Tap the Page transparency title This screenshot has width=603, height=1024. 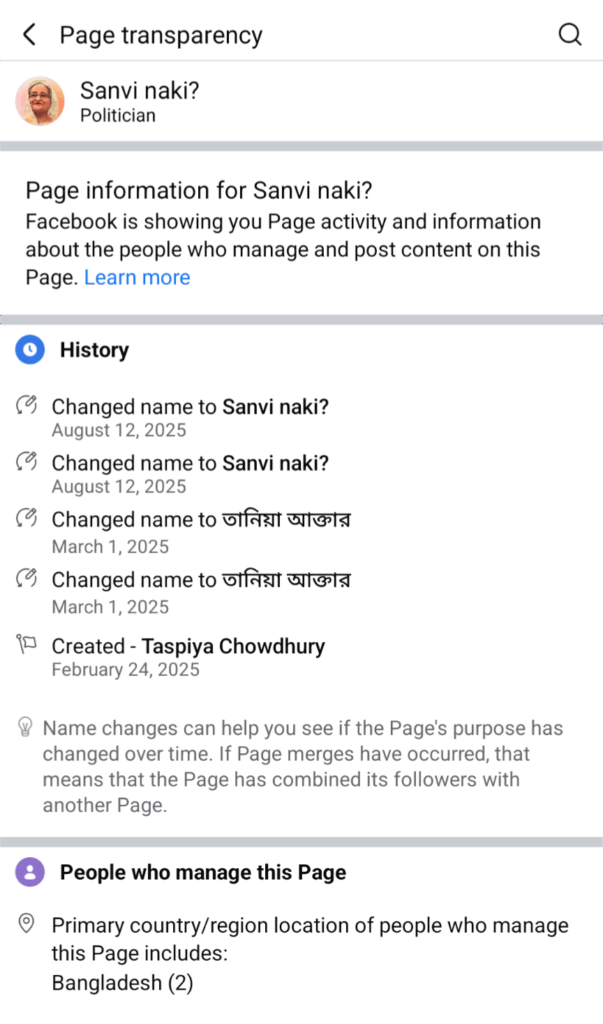click(x=161, y=36)
